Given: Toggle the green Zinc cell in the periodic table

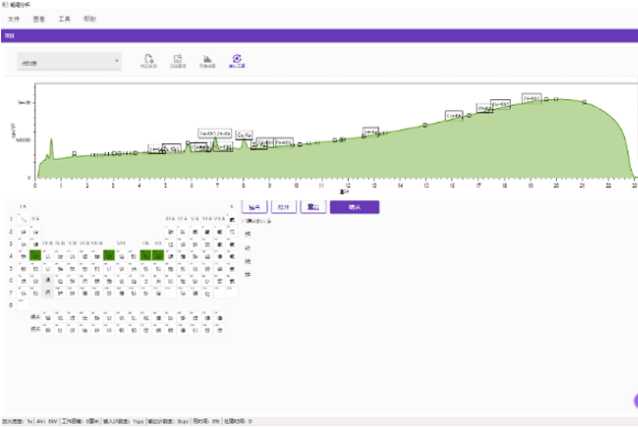Looking at the screenshot, I should [158, 255].
